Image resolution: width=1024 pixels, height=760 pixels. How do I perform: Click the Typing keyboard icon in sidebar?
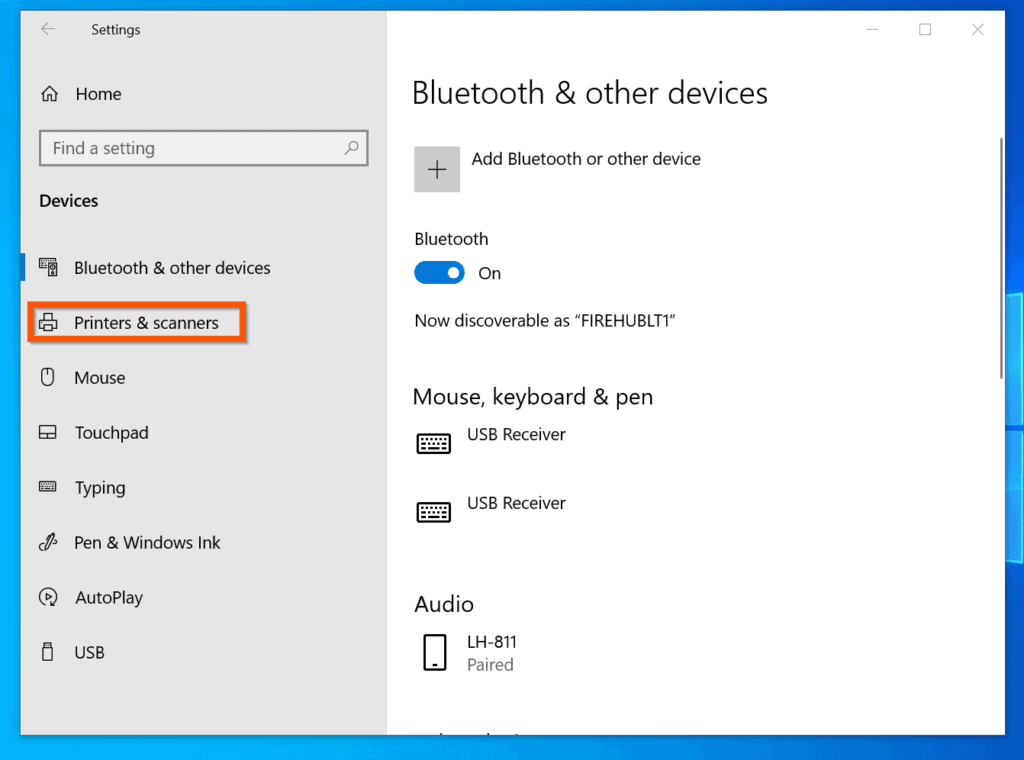(x=48, y=486)
